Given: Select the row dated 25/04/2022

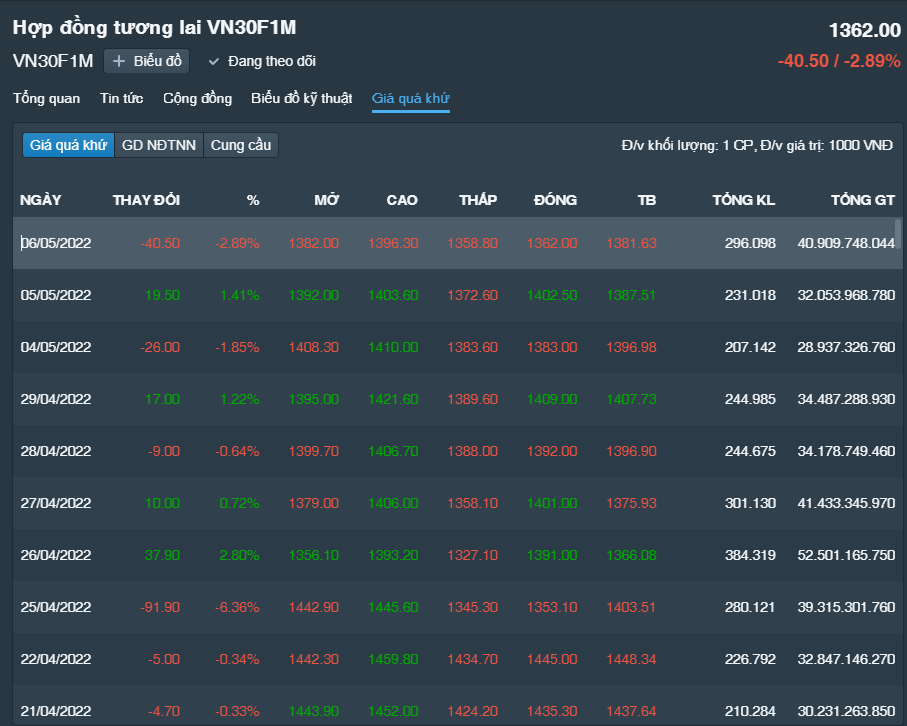Looking at the screenshot, I should click(x=56, y=607).
